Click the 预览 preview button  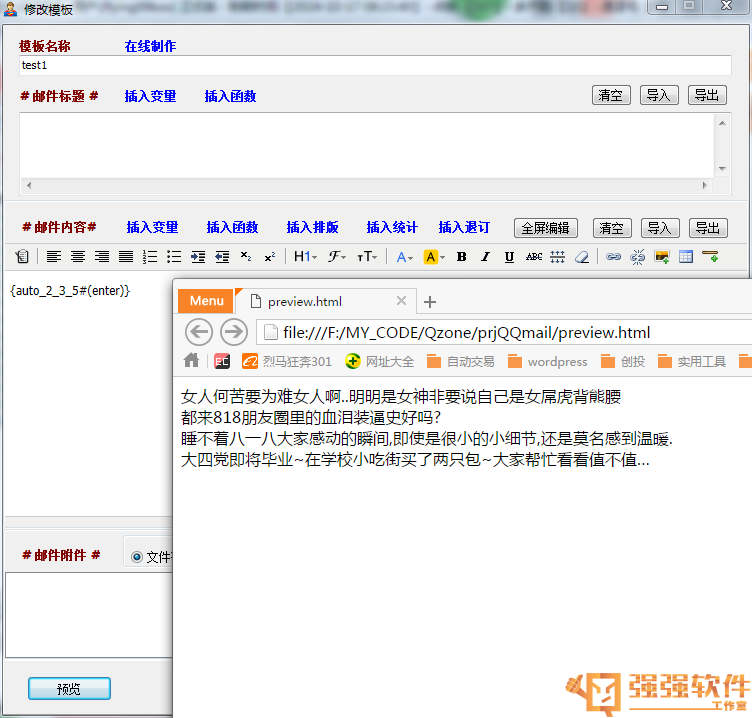(x=69, y=689)
